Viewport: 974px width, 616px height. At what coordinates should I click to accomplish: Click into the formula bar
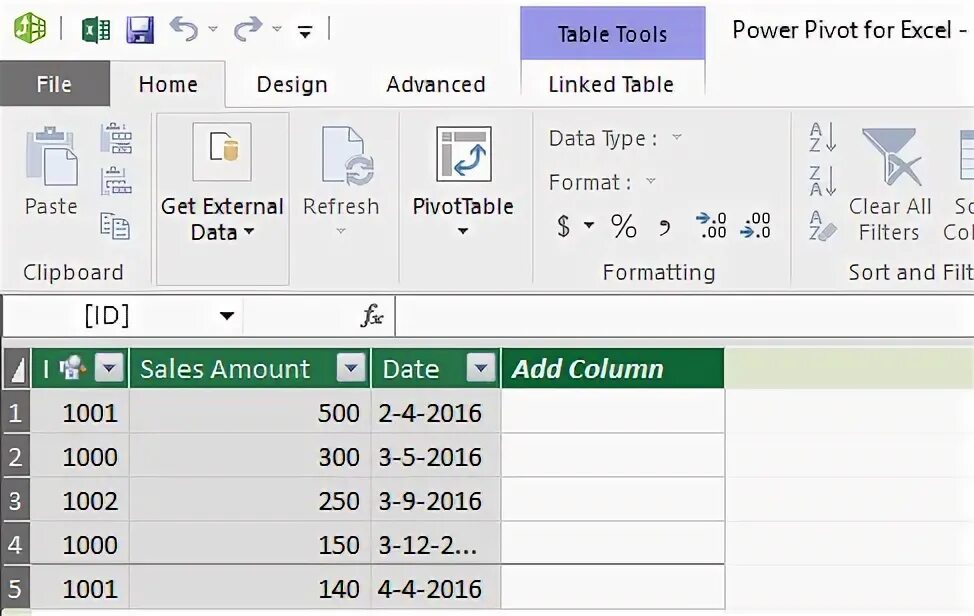point(685,316)
